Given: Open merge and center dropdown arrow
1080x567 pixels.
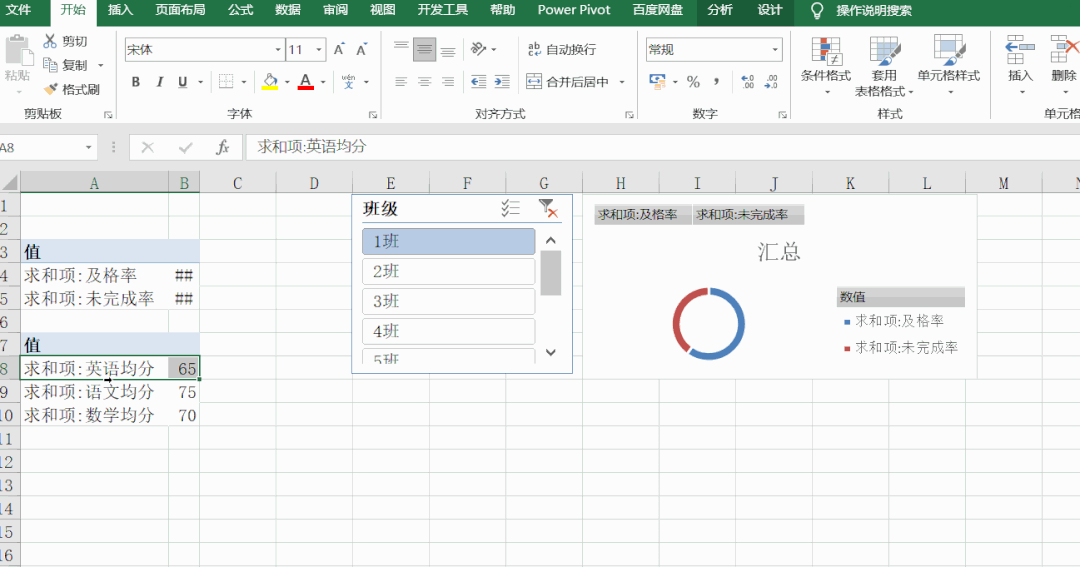Looking at the screenshot, I should click(621, 82).
